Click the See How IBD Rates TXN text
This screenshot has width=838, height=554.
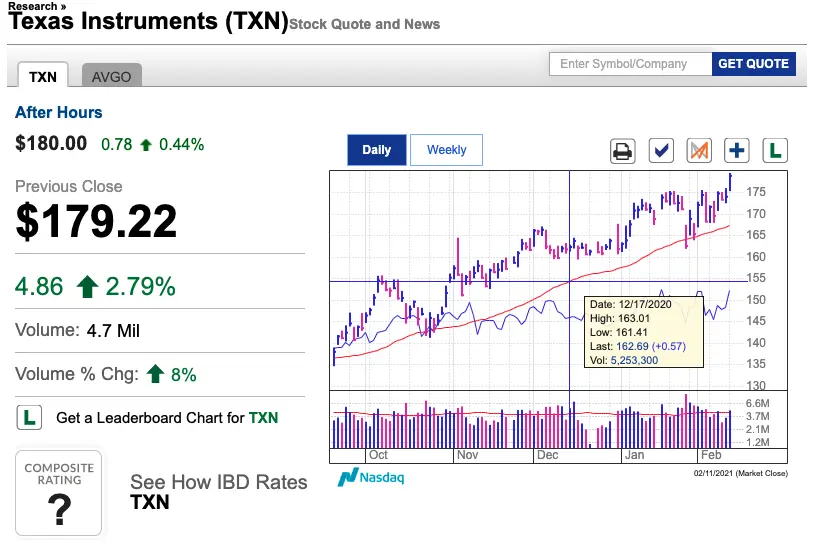pyautogui.click(x=219, y=491)
